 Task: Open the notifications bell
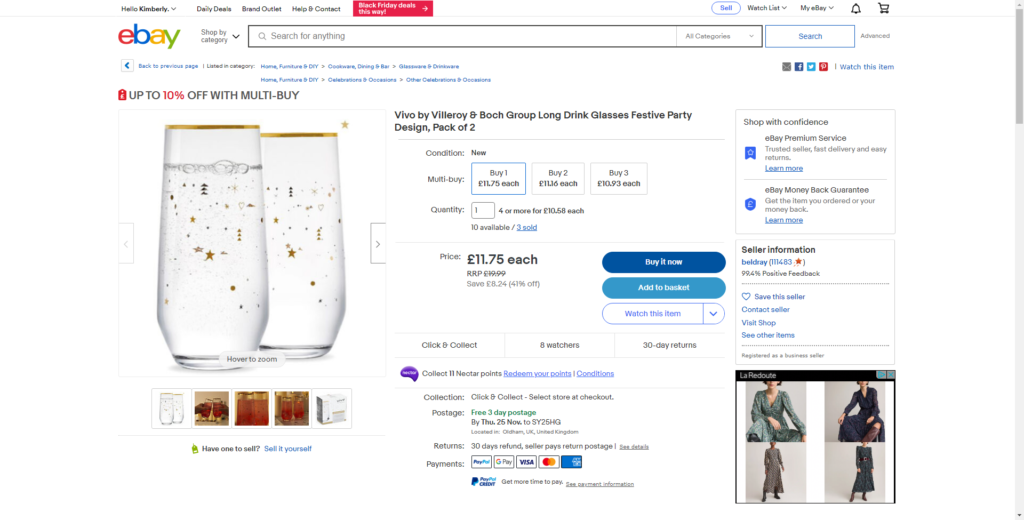856,8
